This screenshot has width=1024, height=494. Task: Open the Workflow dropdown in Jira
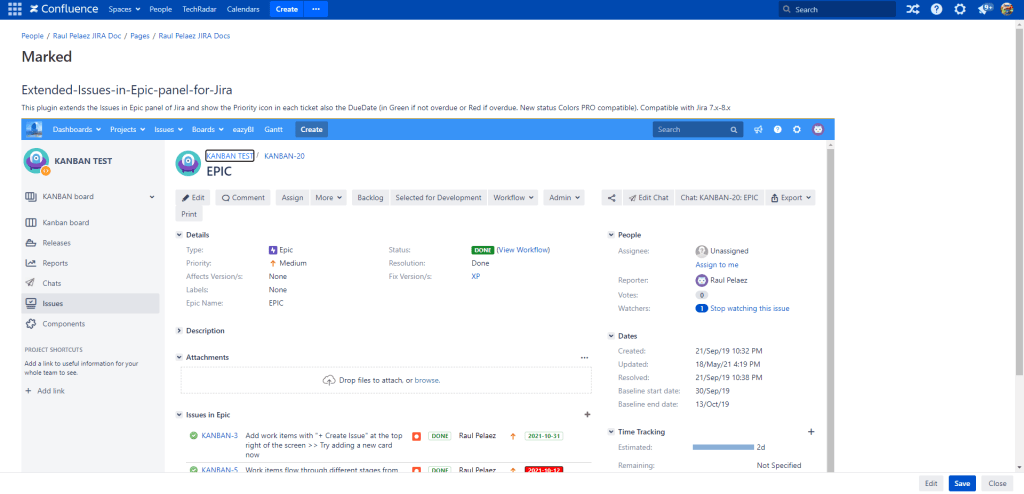tap(514, 198)
